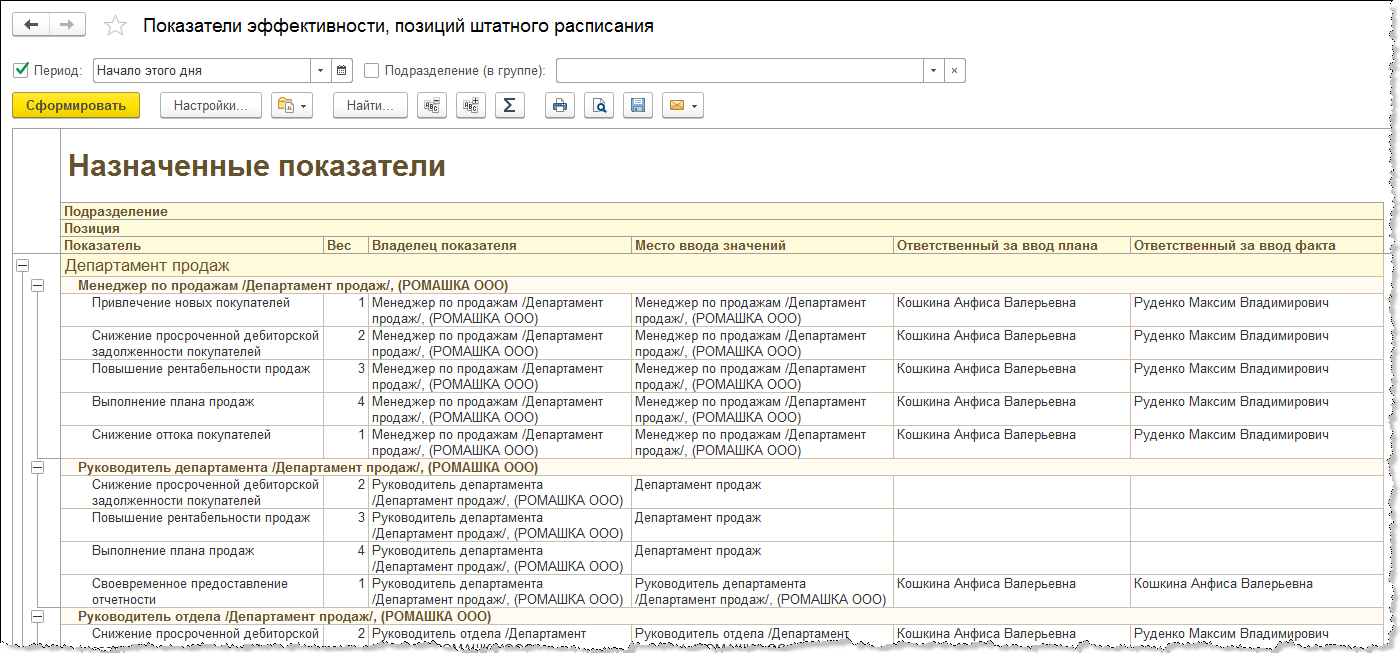This screenshot has height=653, width=1400.
Task: Add report to favorites with star
Action: click(x=116, y=26)
